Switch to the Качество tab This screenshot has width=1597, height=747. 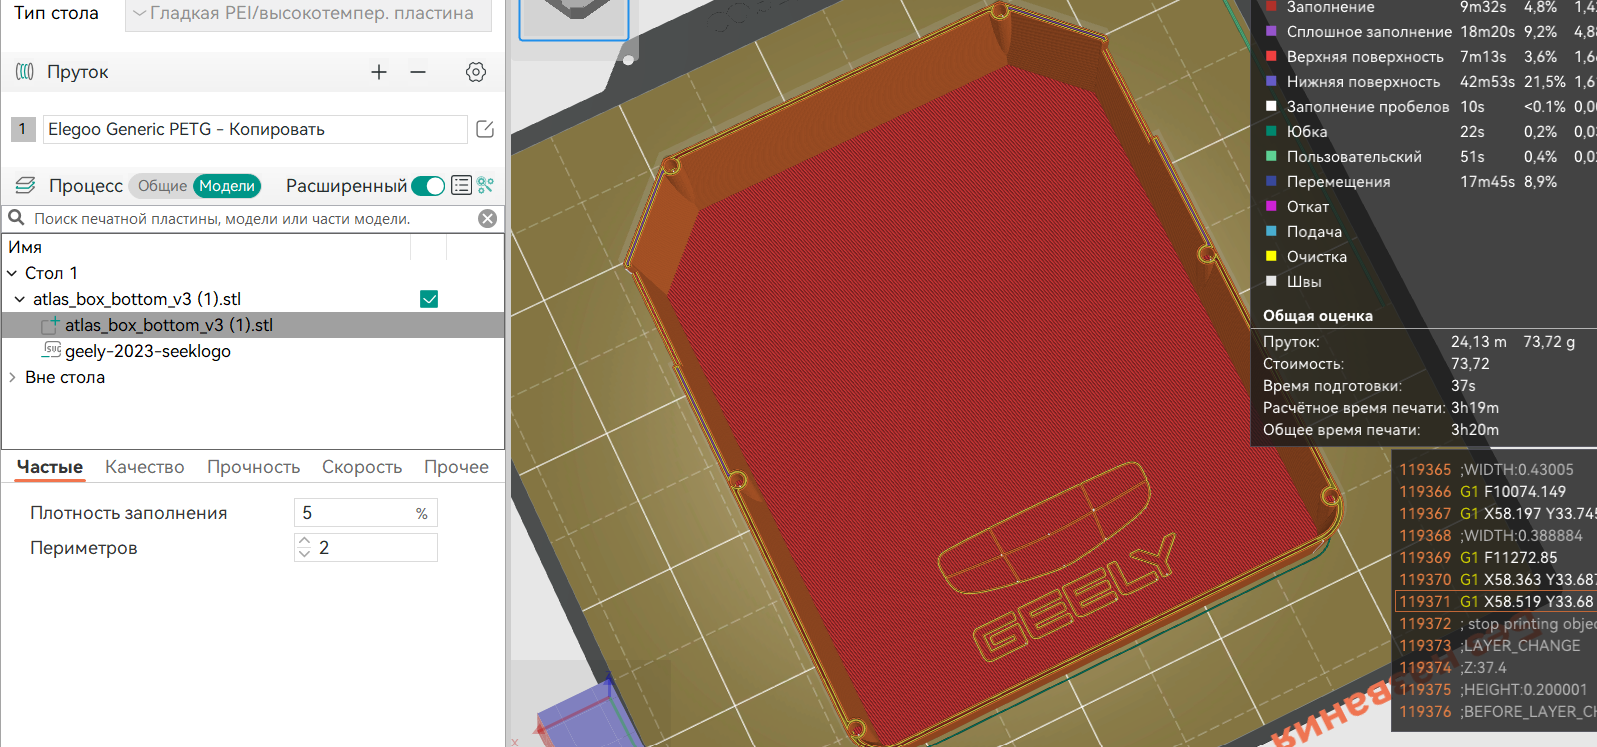(x=145, y=467)
